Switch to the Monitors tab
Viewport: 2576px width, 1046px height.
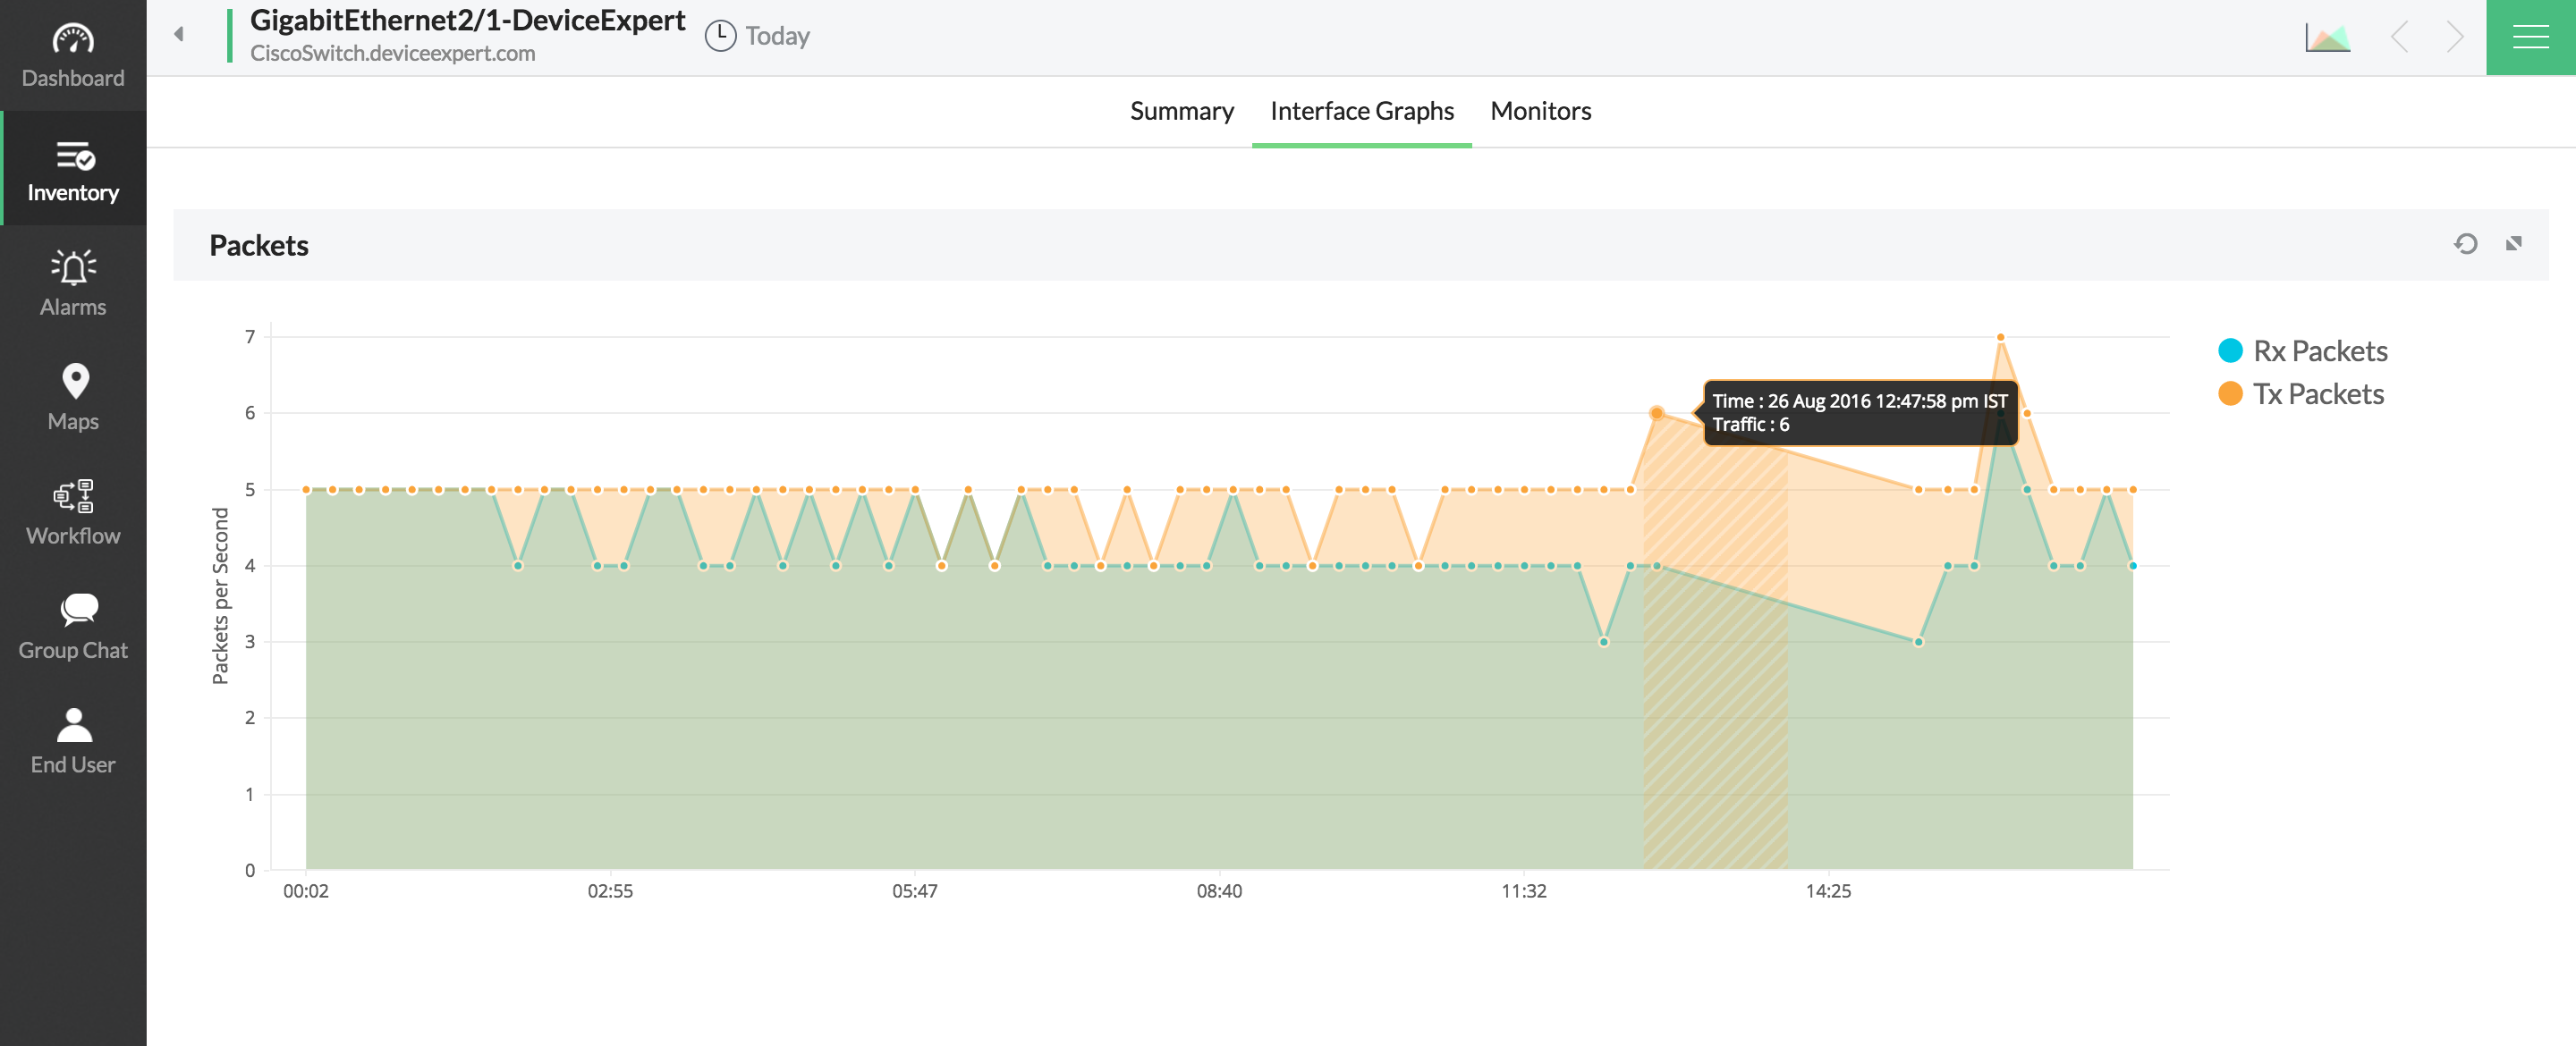1540,111
